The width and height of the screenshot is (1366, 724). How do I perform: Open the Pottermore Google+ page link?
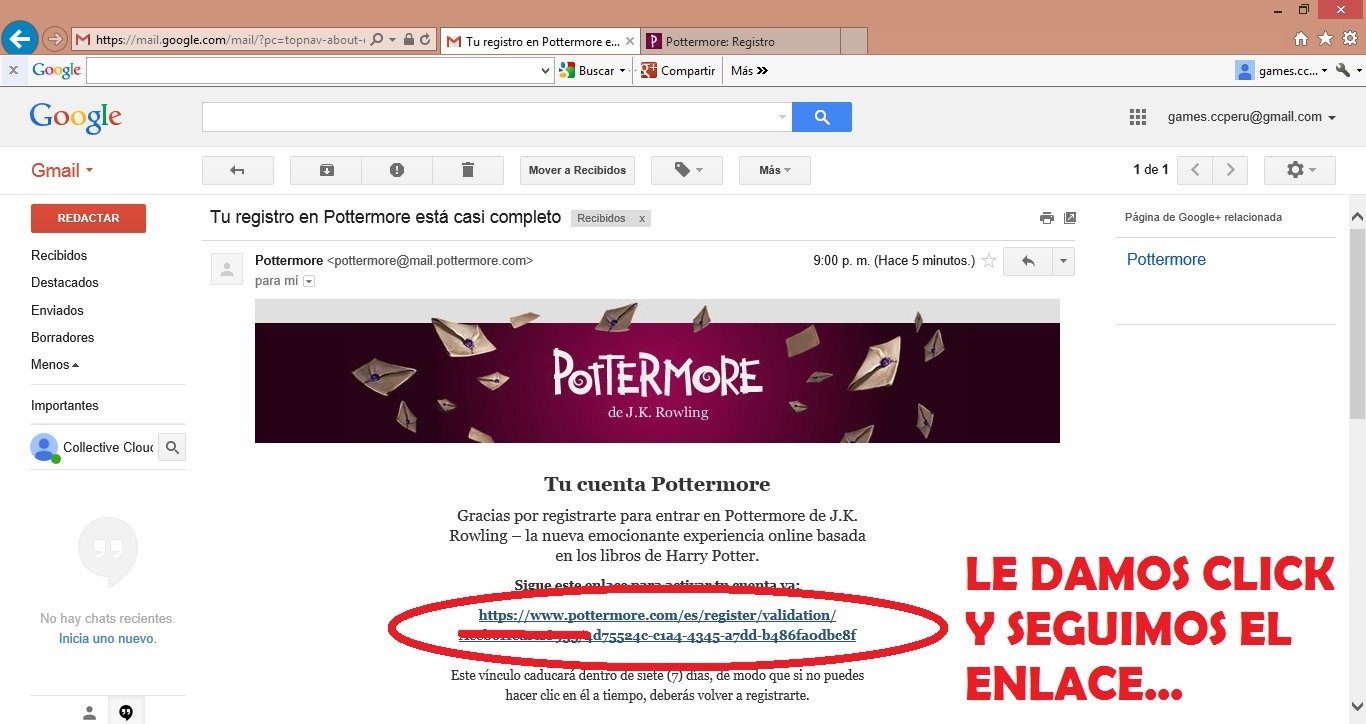tap(1166, 259)
